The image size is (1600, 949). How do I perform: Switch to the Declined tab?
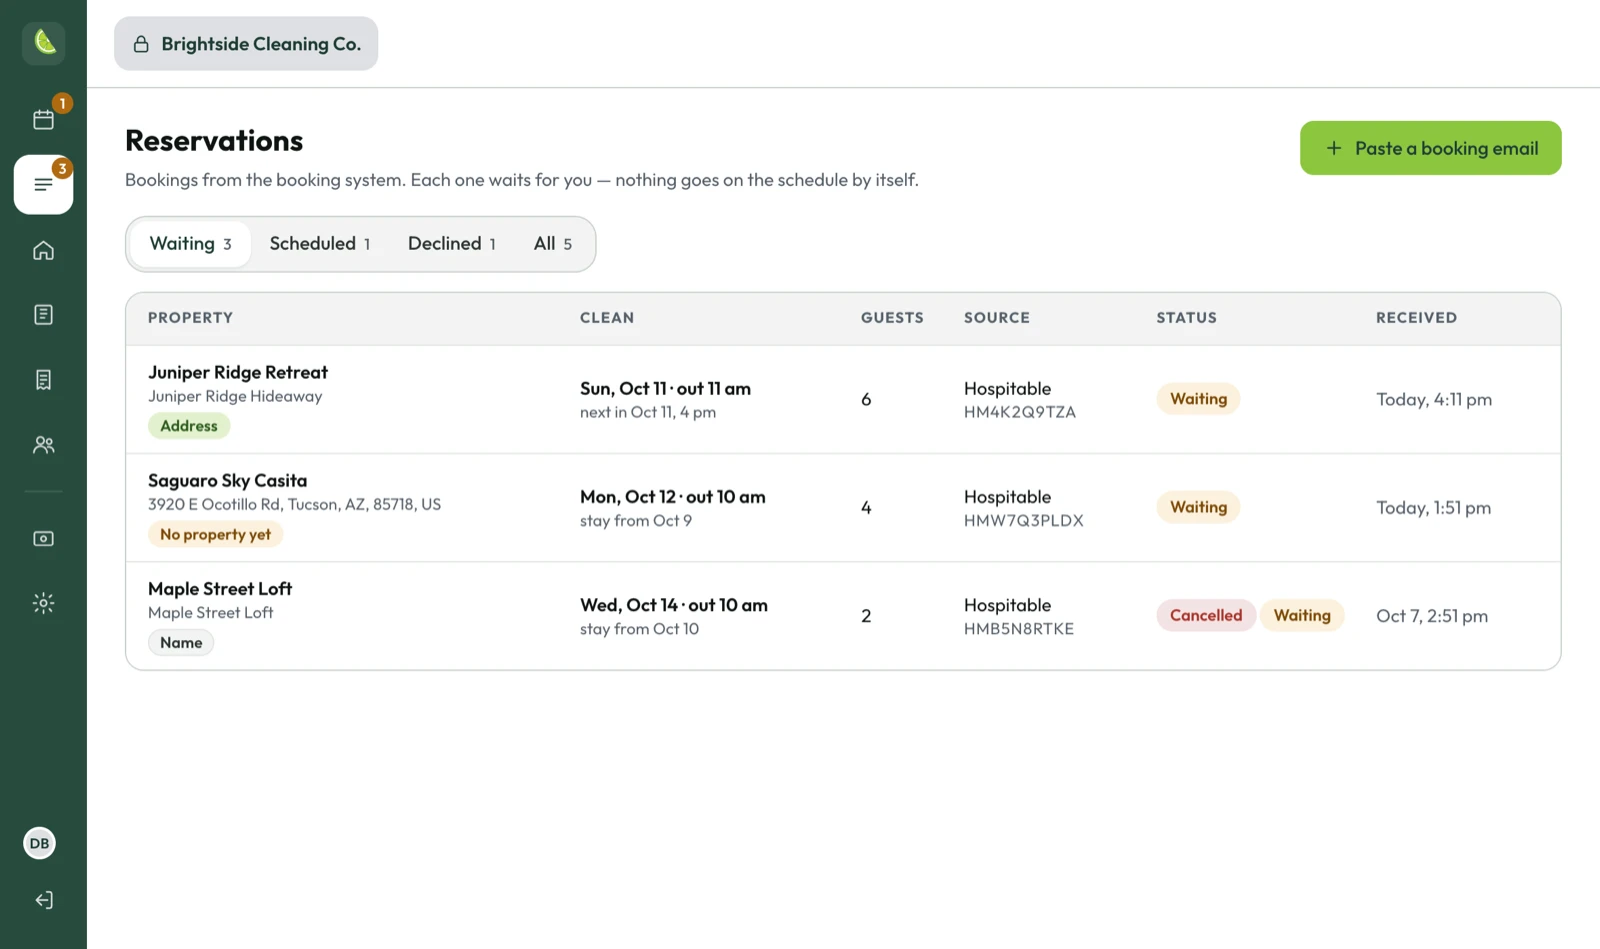click(x=451, y=244)
